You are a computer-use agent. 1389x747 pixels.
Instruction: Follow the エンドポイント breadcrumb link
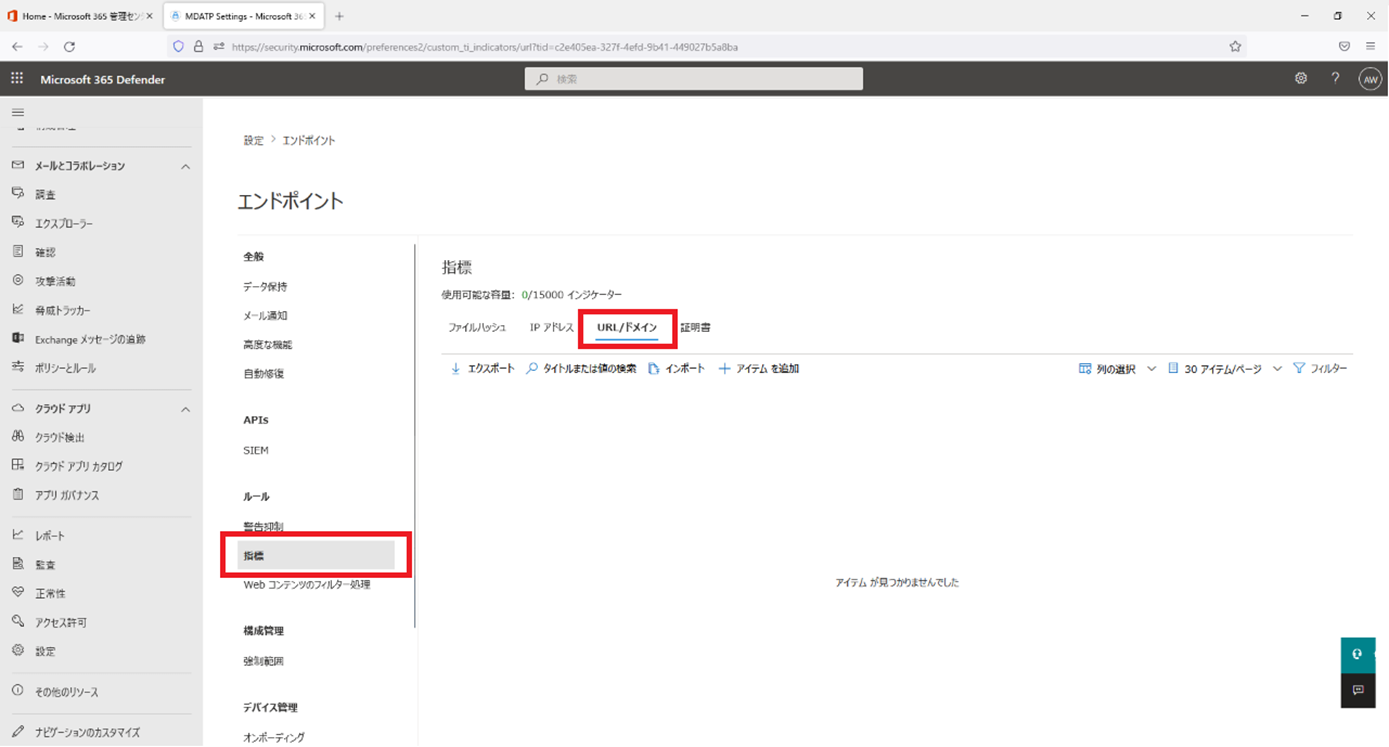(309, 141)
